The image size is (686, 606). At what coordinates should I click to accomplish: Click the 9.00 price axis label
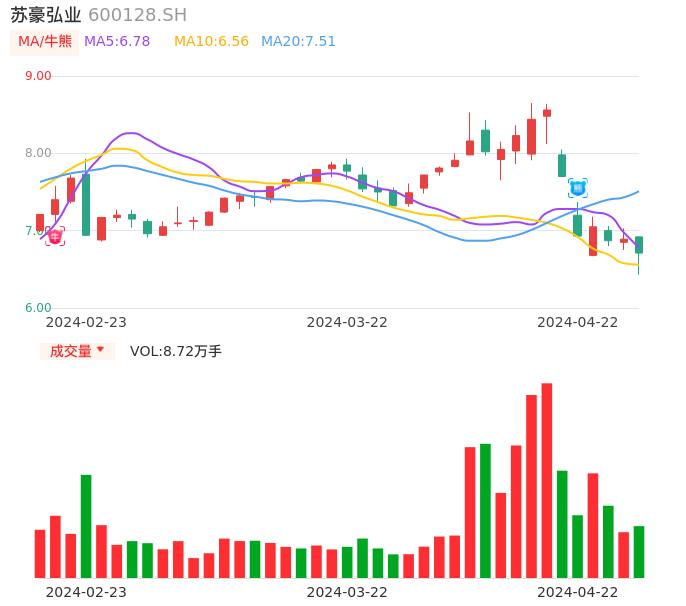tap(38, 76)
